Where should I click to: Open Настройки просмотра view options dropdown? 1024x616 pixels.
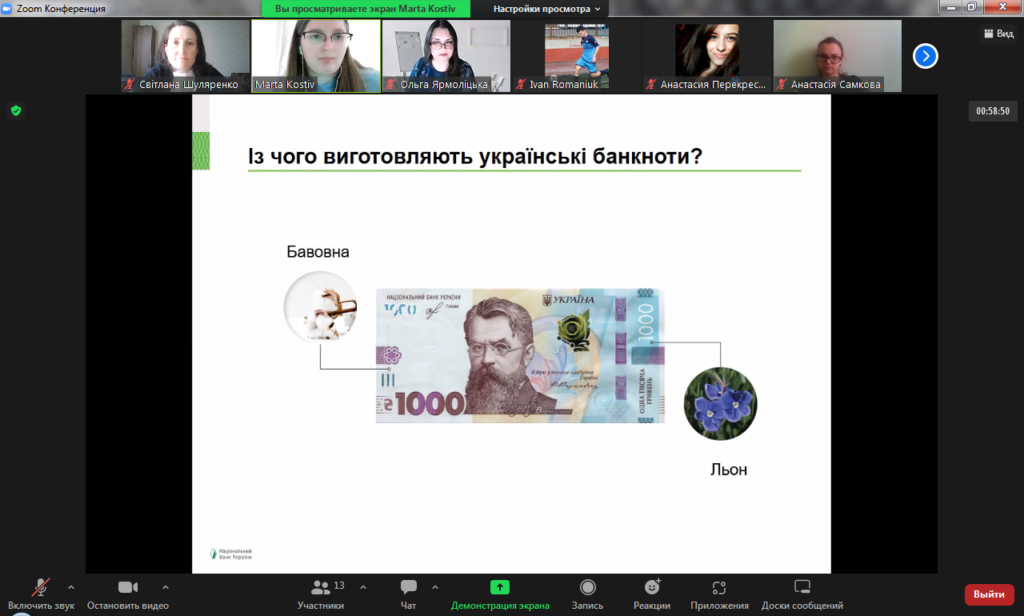pos(546,9)
